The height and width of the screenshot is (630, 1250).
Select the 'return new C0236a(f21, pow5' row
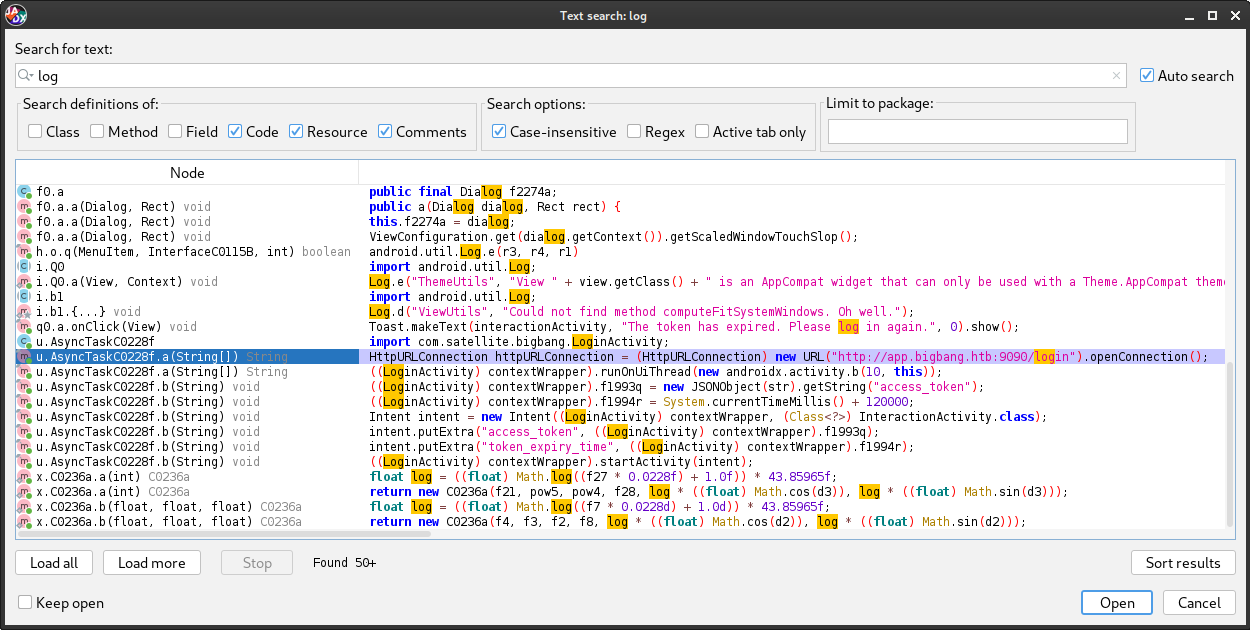[621, 492]
